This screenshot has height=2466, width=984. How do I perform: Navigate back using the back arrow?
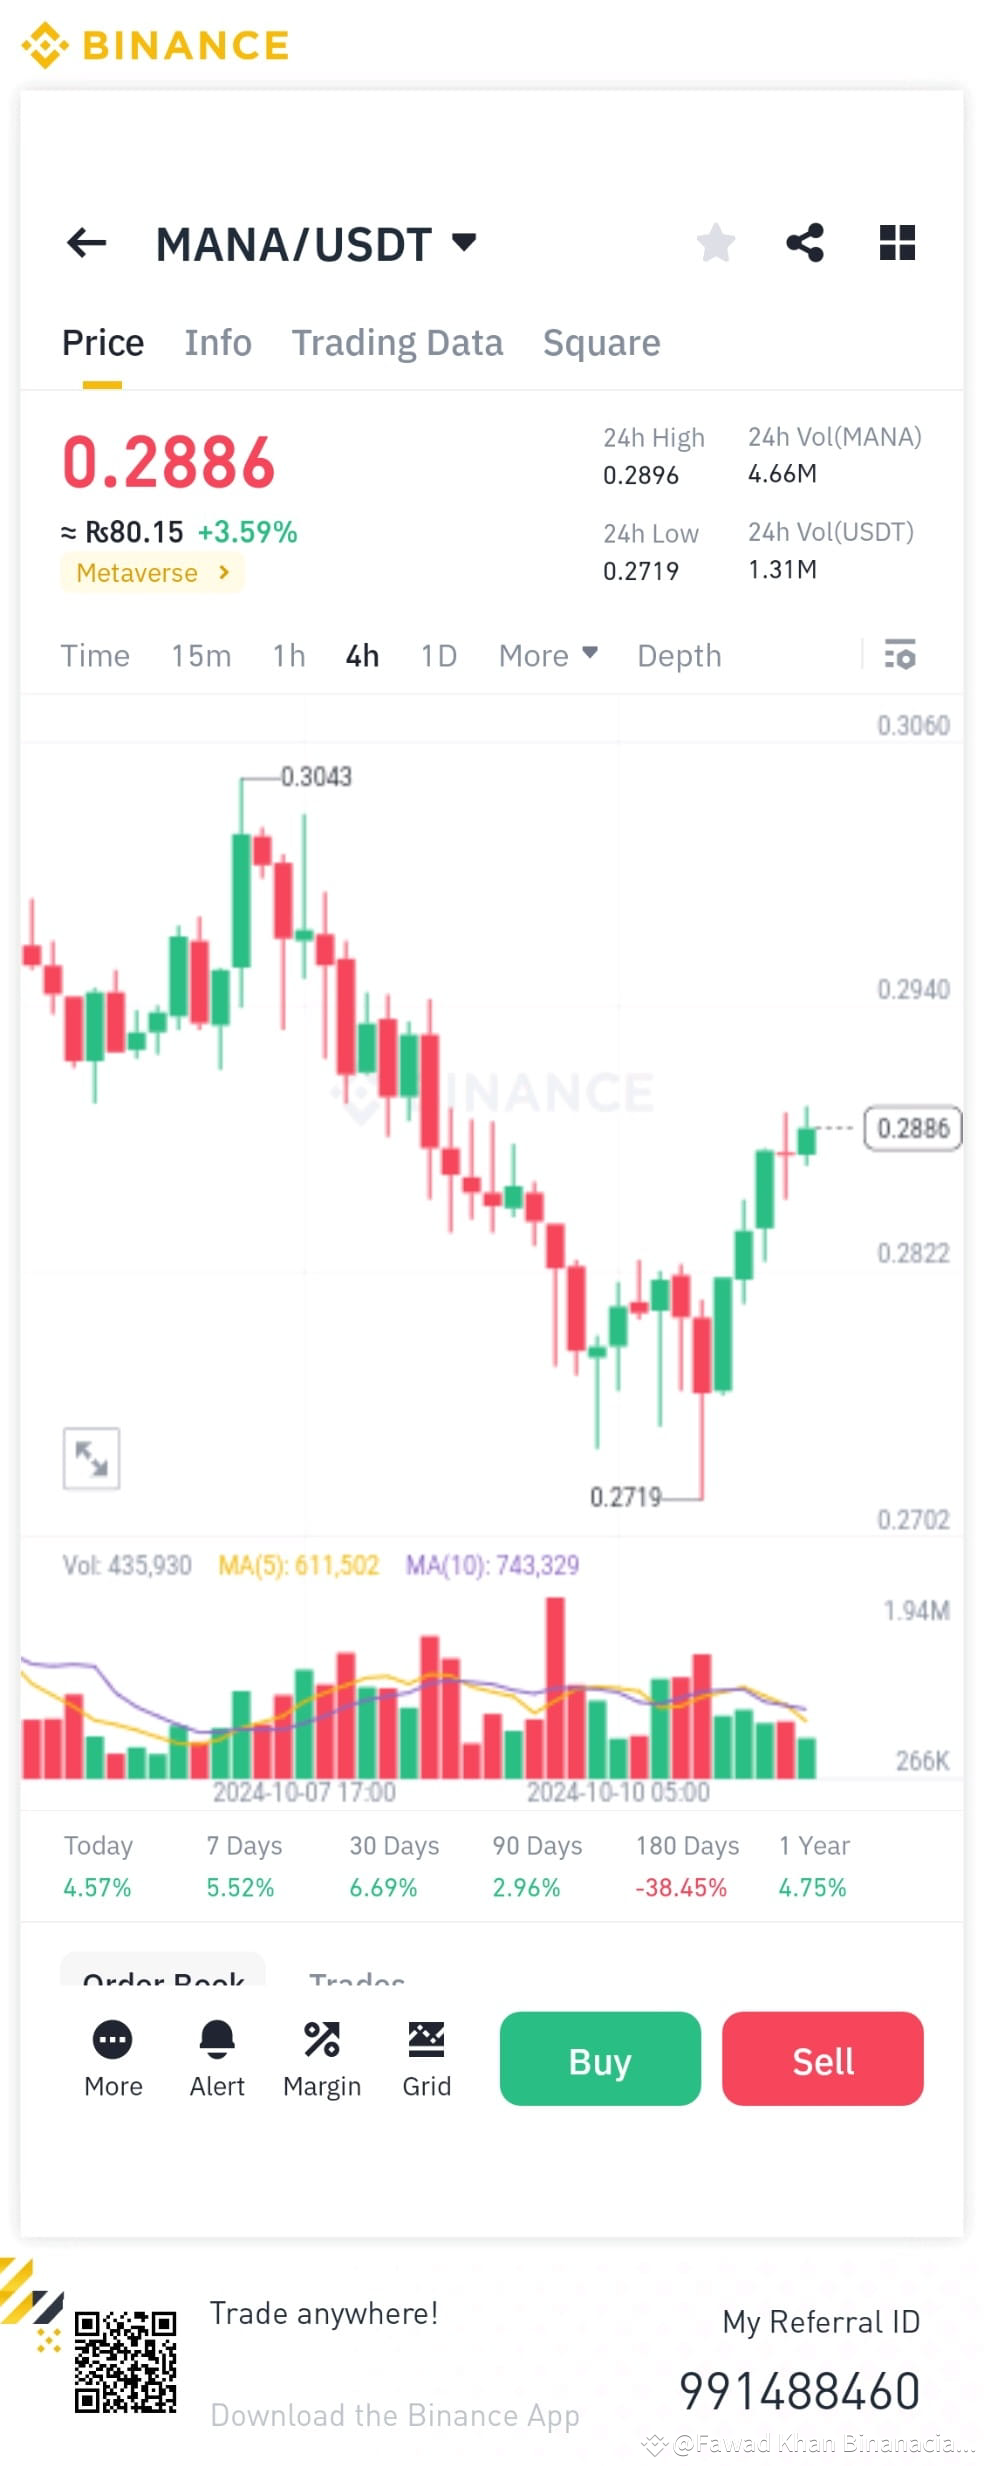pos(87,243)
